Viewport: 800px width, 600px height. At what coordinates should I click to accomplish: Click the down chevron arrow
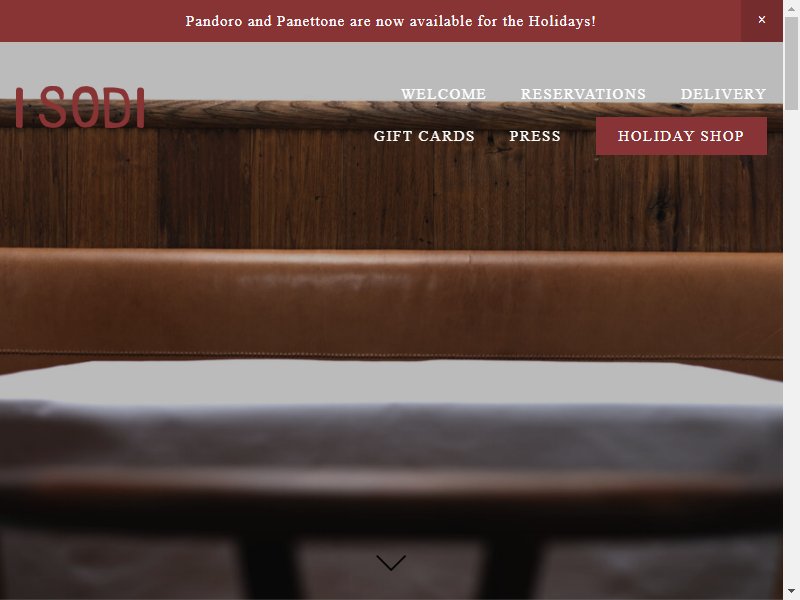(391, 563)
